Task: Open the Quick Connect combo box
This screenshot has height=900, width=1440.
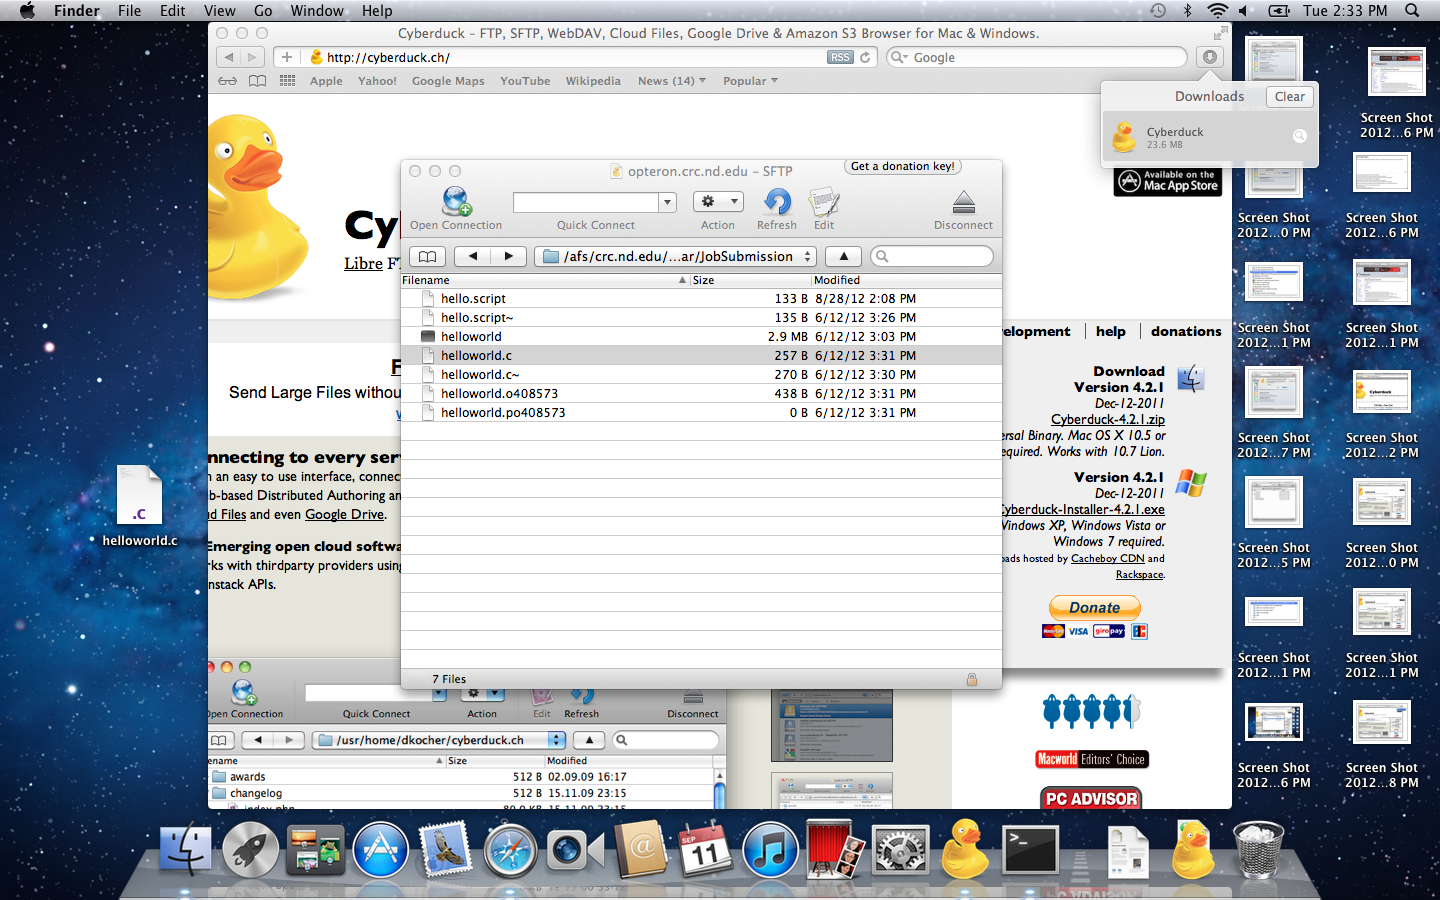Action: pyautogui.click(x=667, y=203)
